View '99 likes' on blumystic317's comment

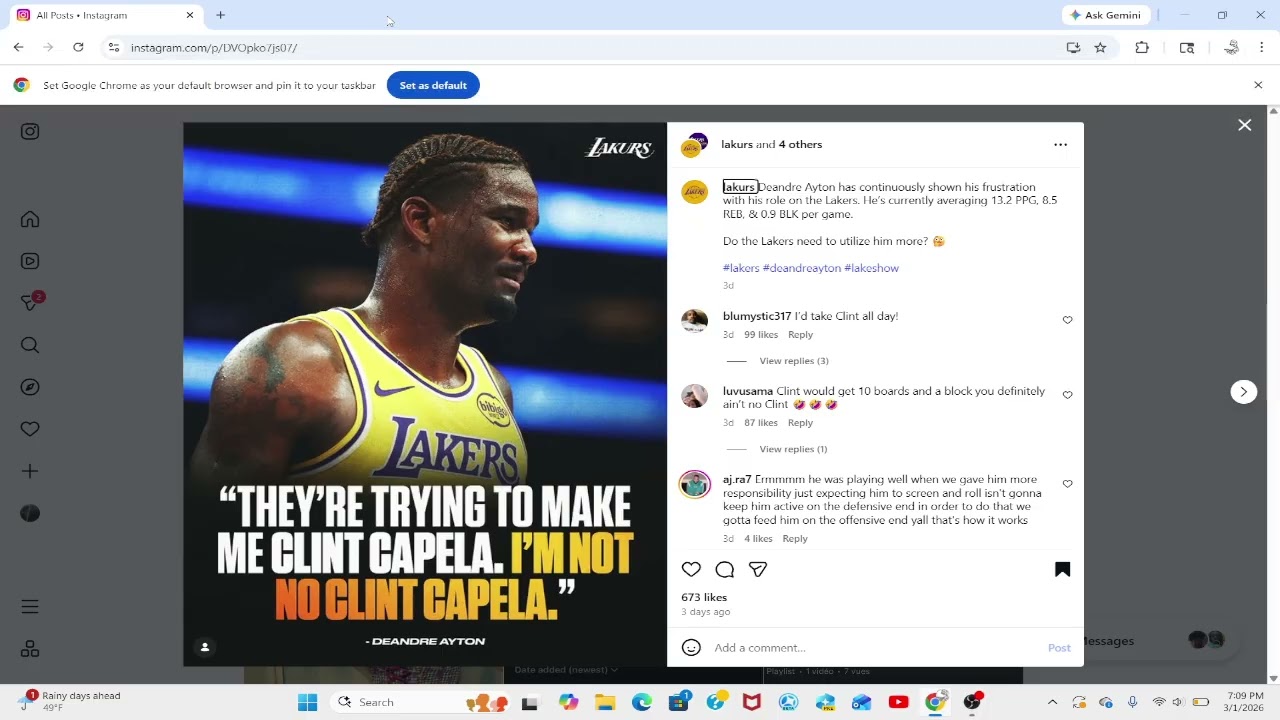[x=761, y=335]
